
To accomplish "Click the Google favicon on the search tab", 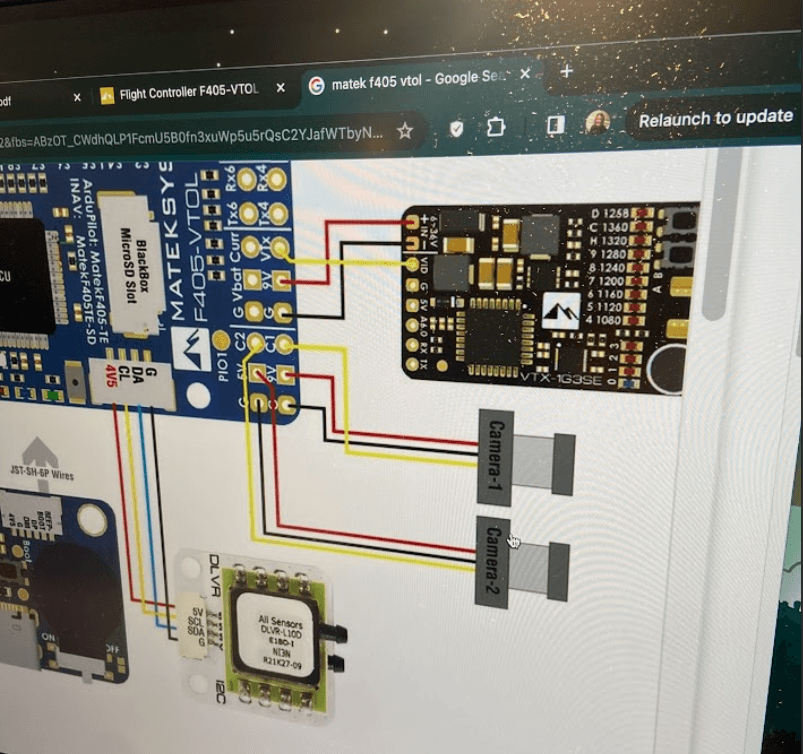I will (x=316, y=86).
